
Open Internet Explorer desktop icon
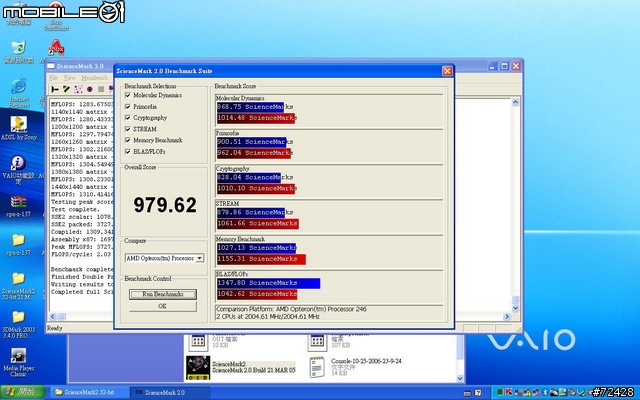[18, 87]
